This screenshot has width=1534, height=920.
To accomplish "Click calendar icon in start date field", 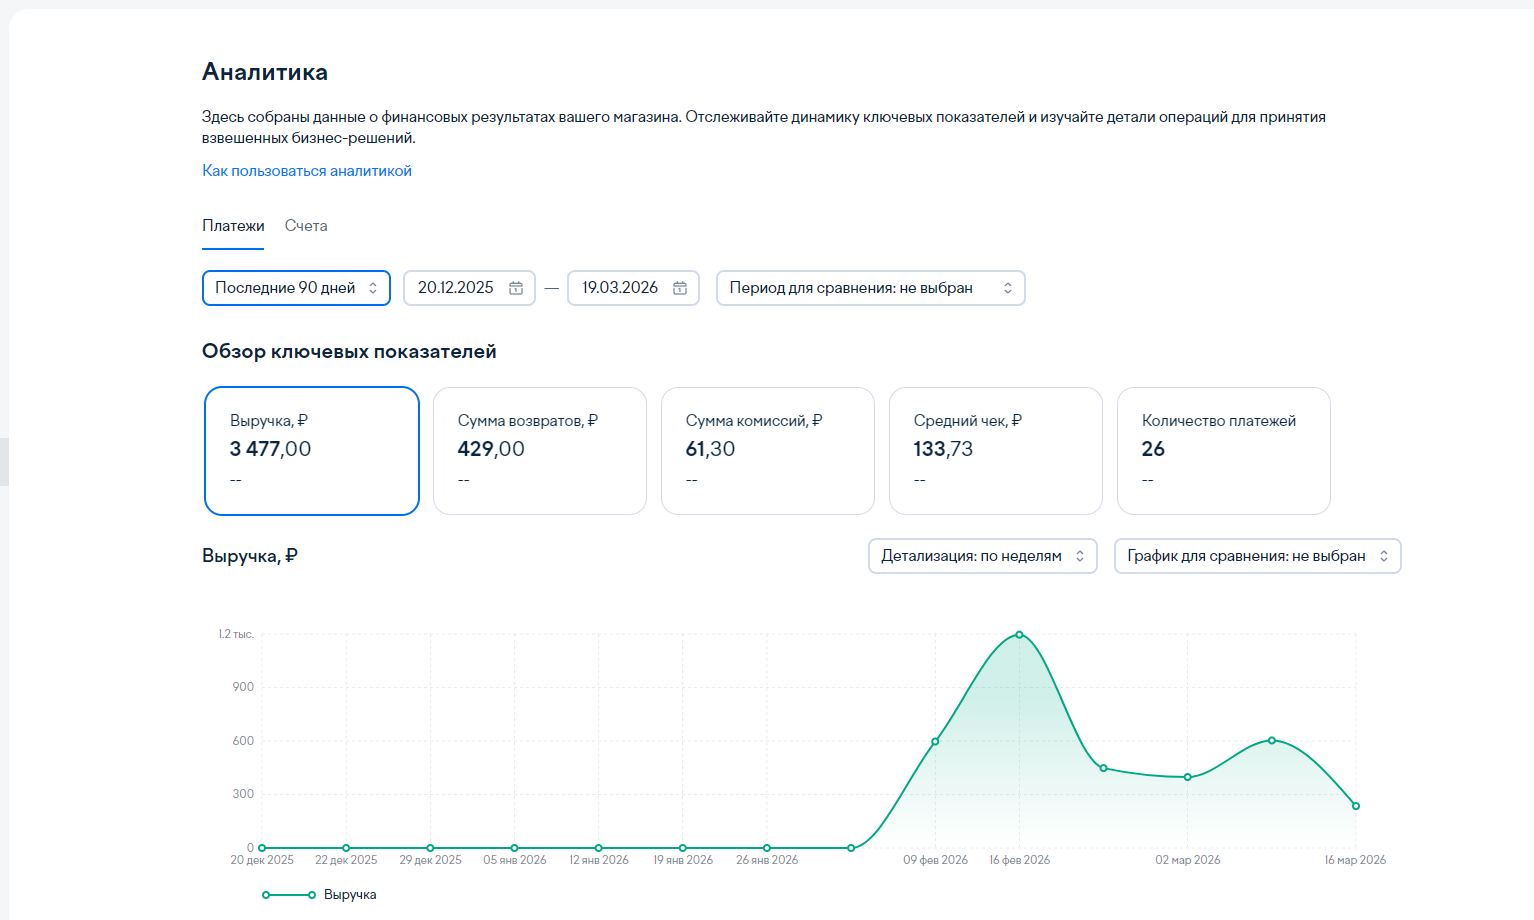I will point(516,288).
